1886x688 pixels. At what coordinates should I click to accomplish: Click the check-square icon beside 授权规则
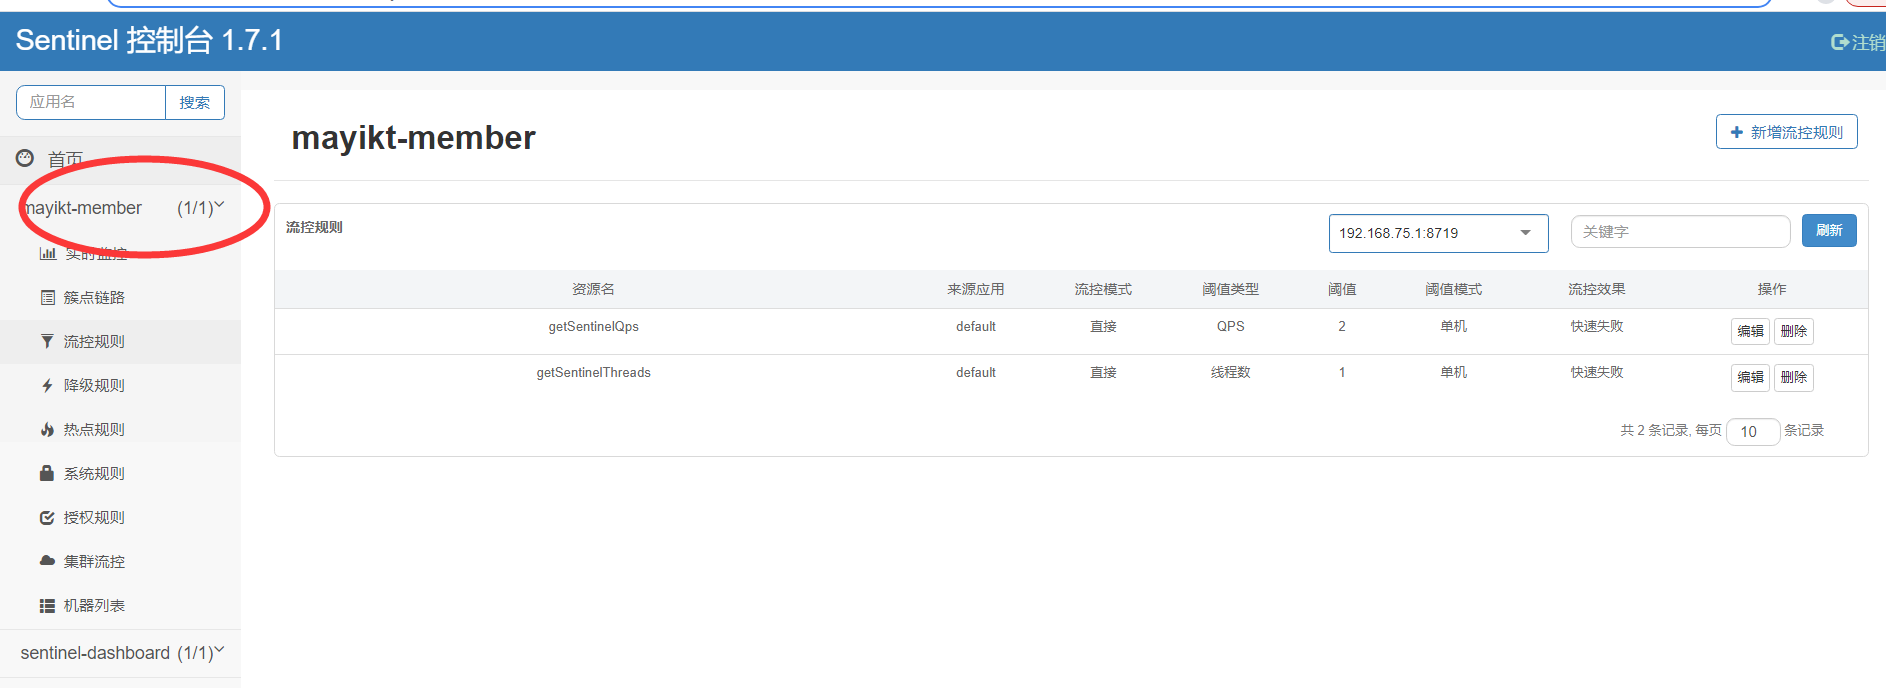(x=47, y=517)
